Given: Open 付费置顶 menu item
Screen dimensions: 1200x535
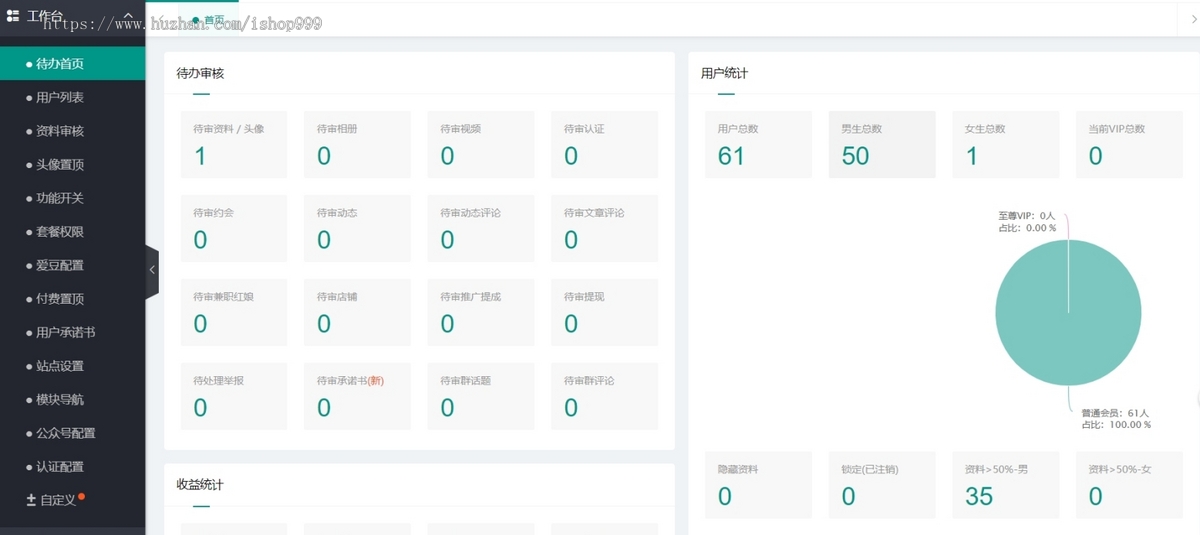Looking at the screenshot, I should click(72, 299).
